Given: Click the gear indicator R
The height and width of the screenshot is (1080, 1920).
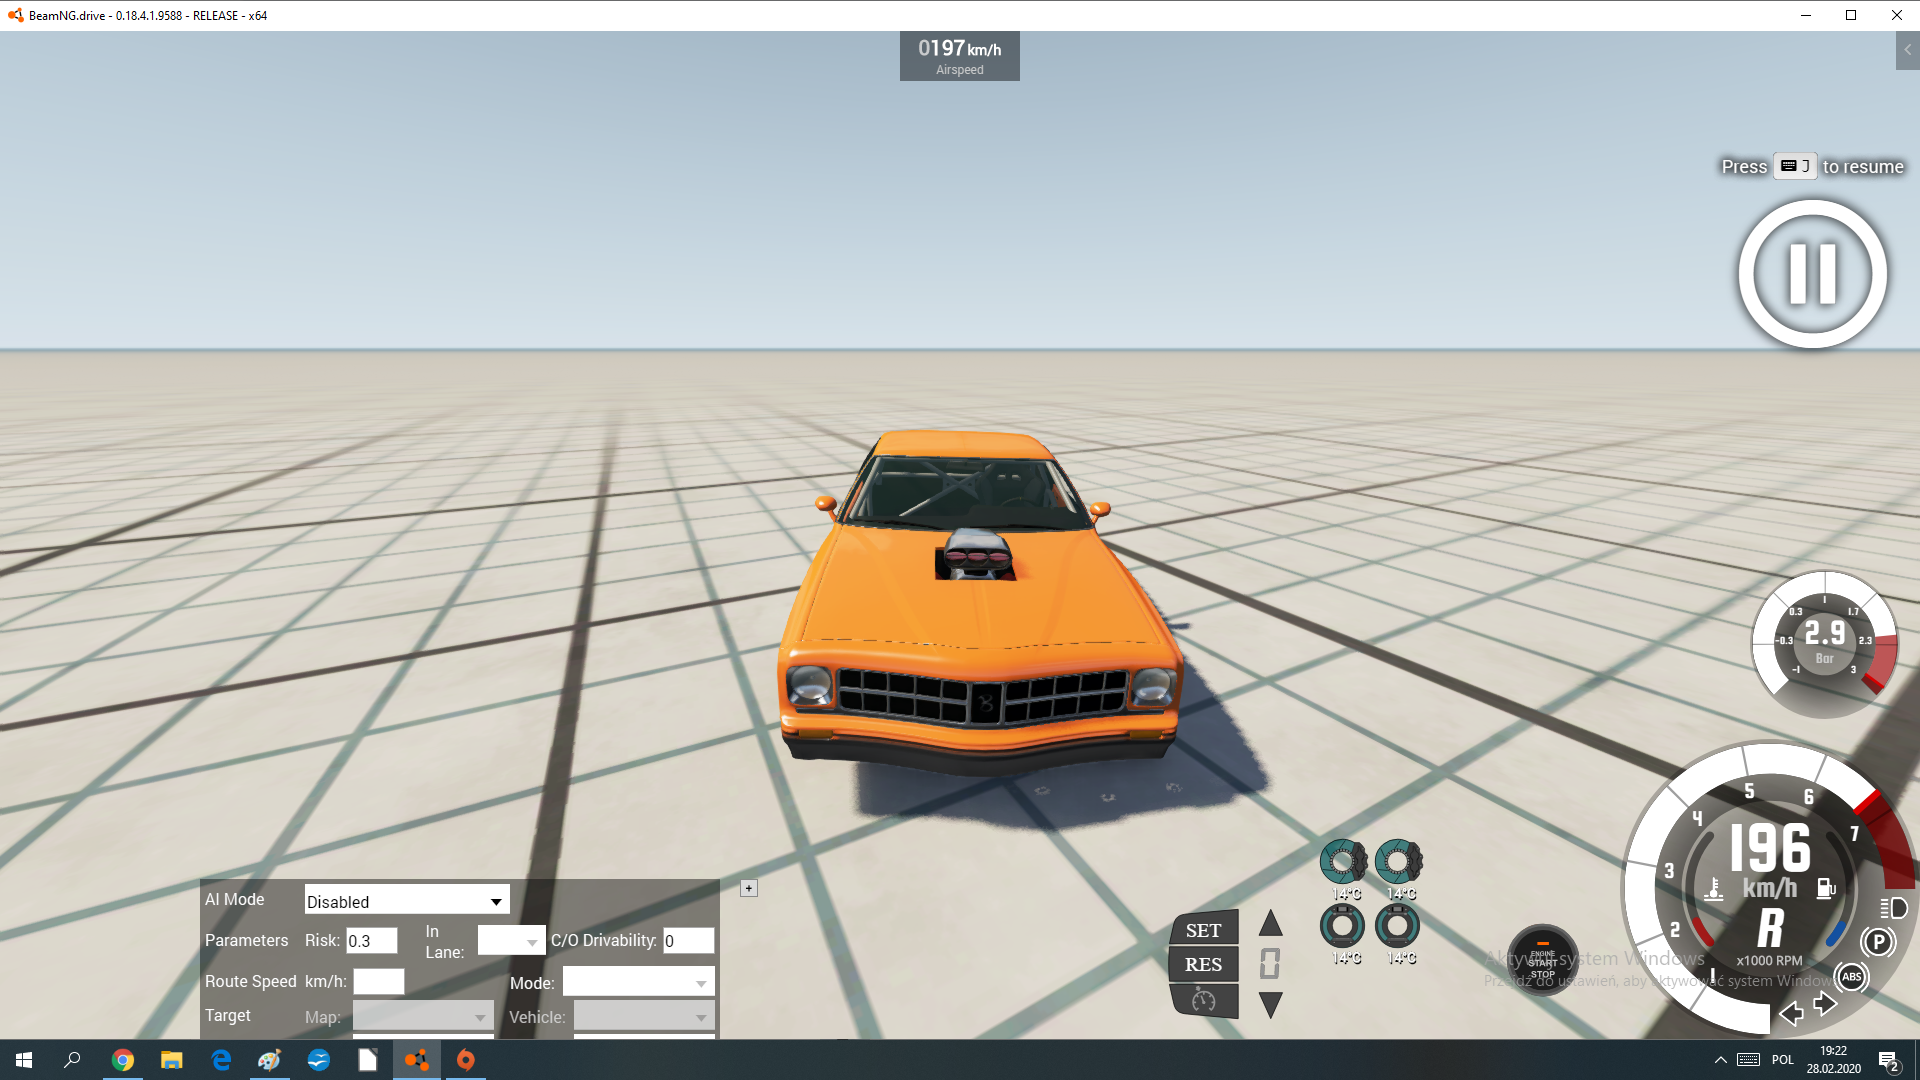Looking at the screenshot, I should 1770,928.
